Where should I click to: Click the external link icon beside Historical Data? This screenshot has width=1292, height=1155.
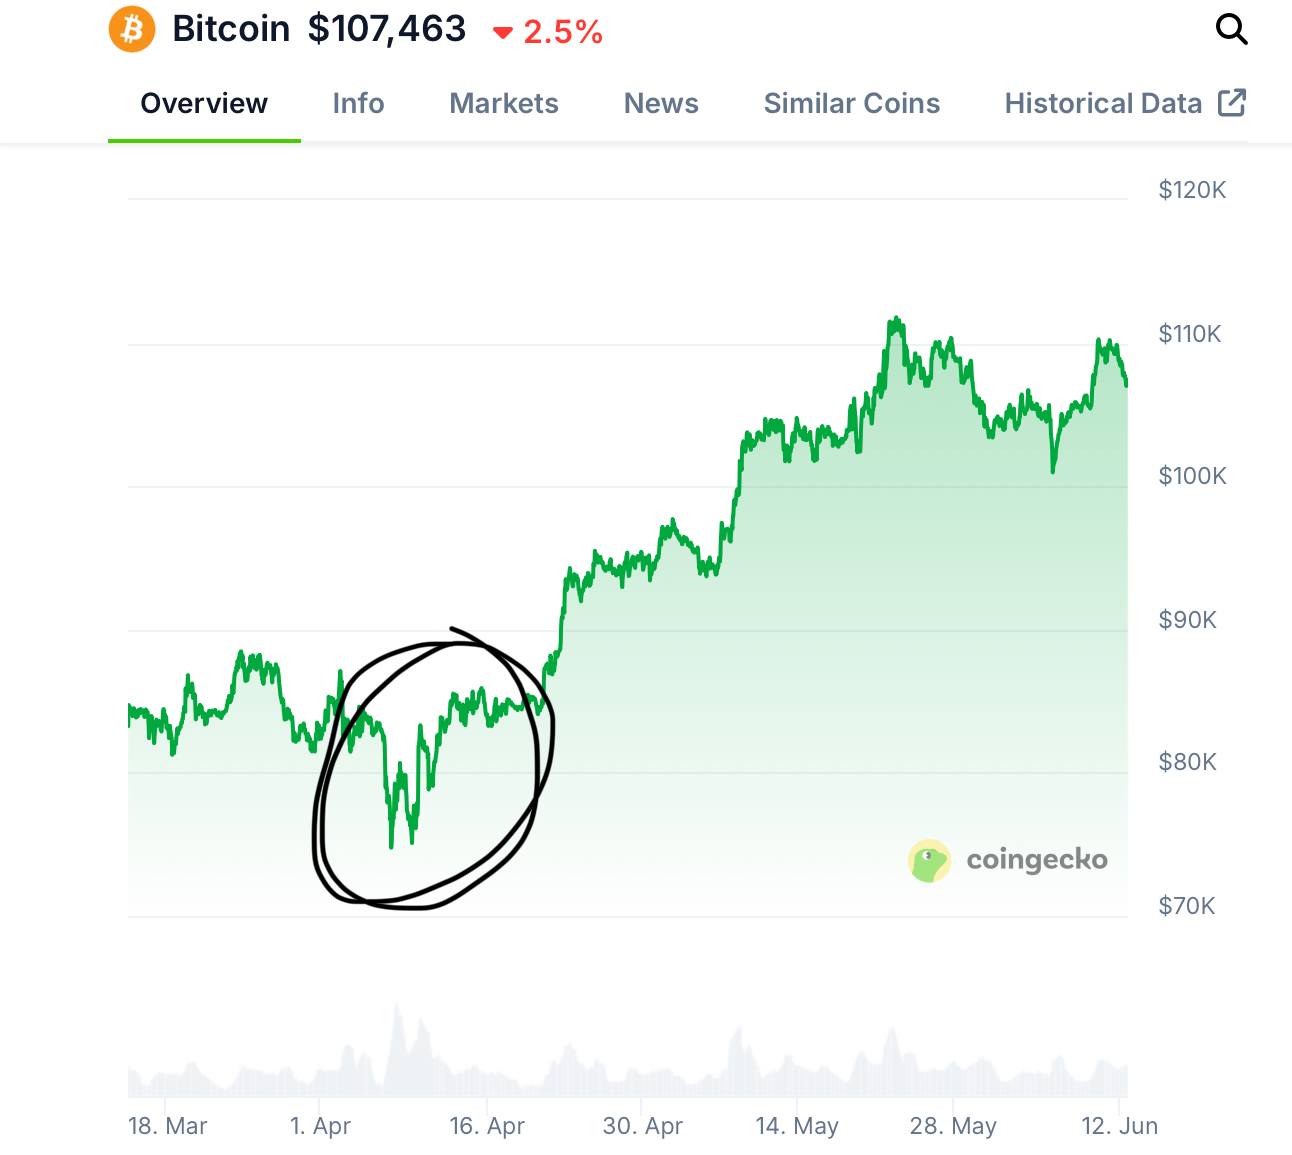pyautogui.click(x=1232, y=103)
